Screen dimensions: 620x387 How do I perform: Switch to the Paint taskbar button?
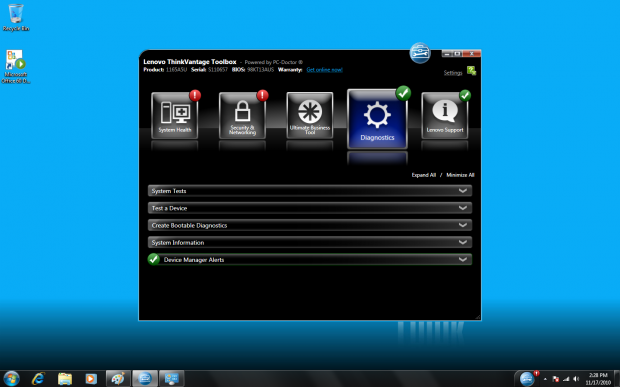coord(118,379)
